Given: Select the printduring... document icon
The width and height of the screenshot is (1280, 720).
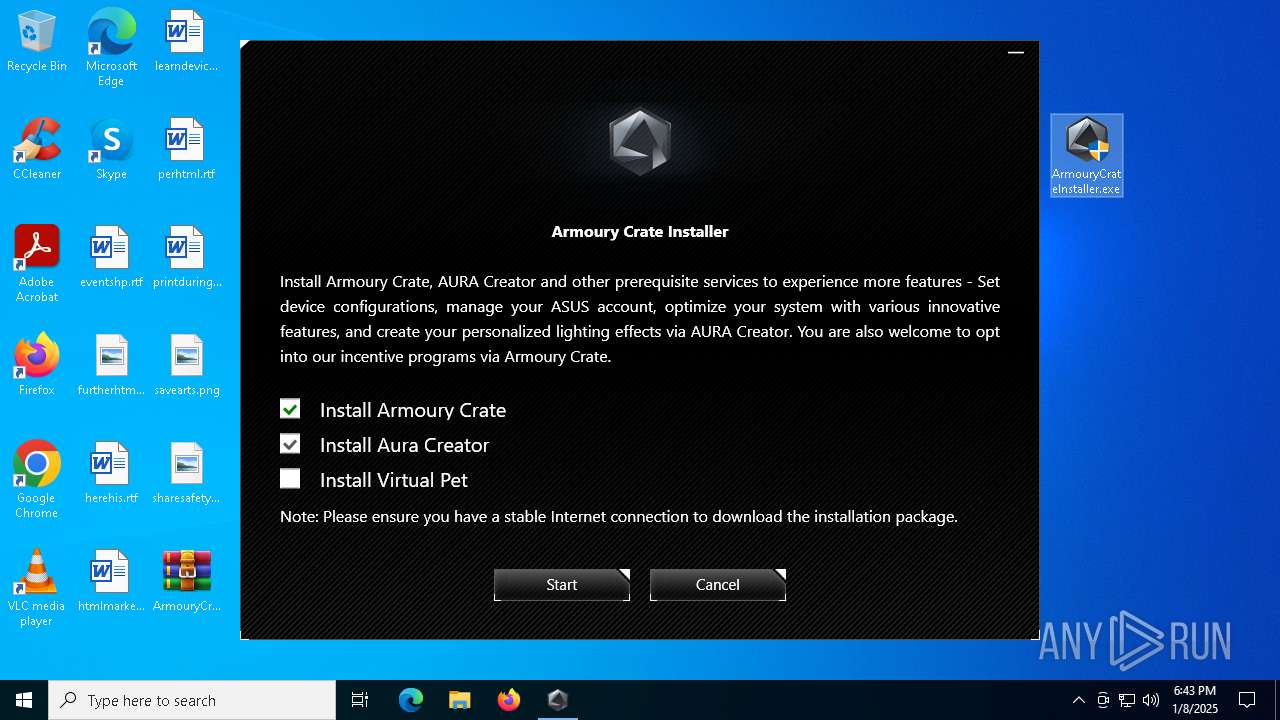Looking at the screenshot, I should tap(186, 258).
